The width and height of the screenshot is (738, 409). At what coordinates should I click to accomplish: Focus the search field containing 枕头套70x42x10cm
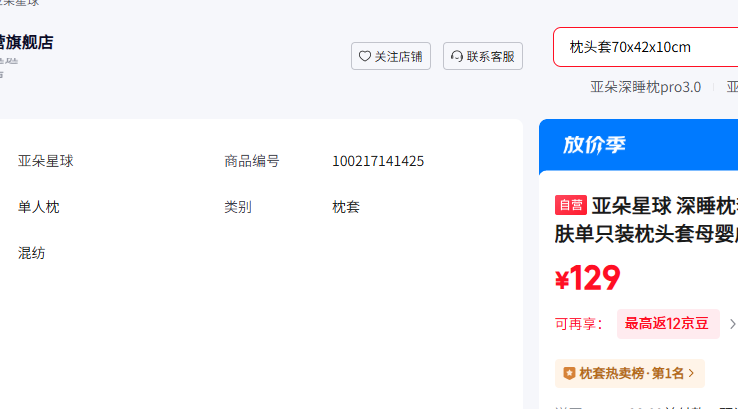[646, 47]
